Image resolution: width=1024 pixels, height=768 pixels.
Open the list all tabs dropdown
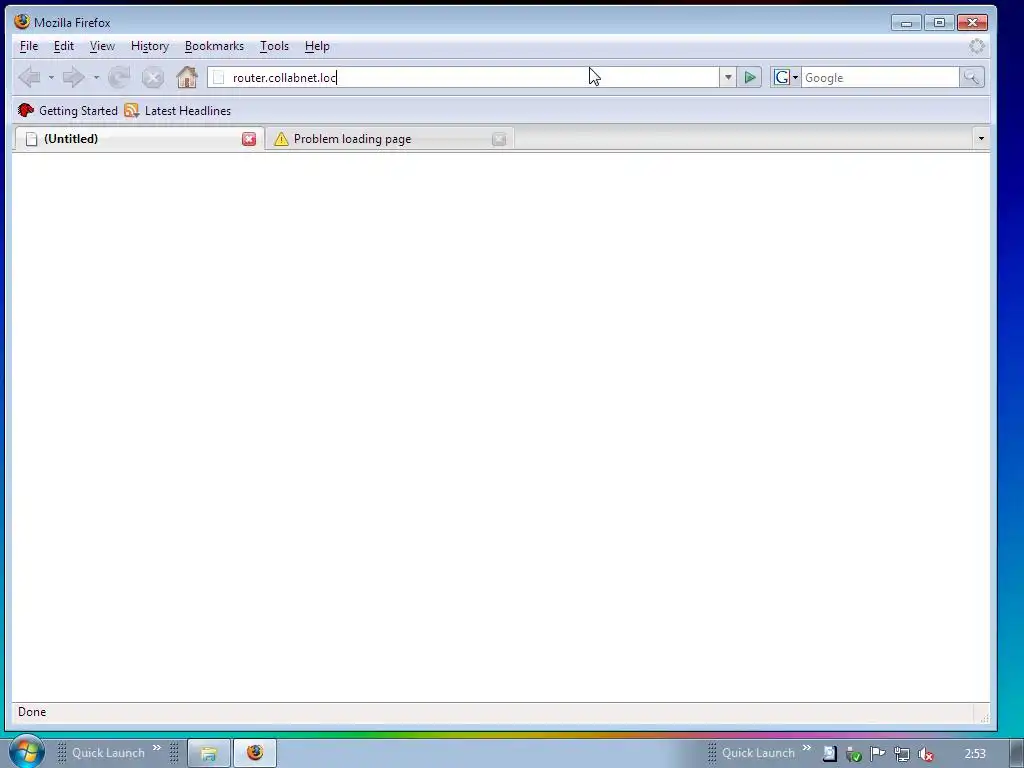(981, 138)
